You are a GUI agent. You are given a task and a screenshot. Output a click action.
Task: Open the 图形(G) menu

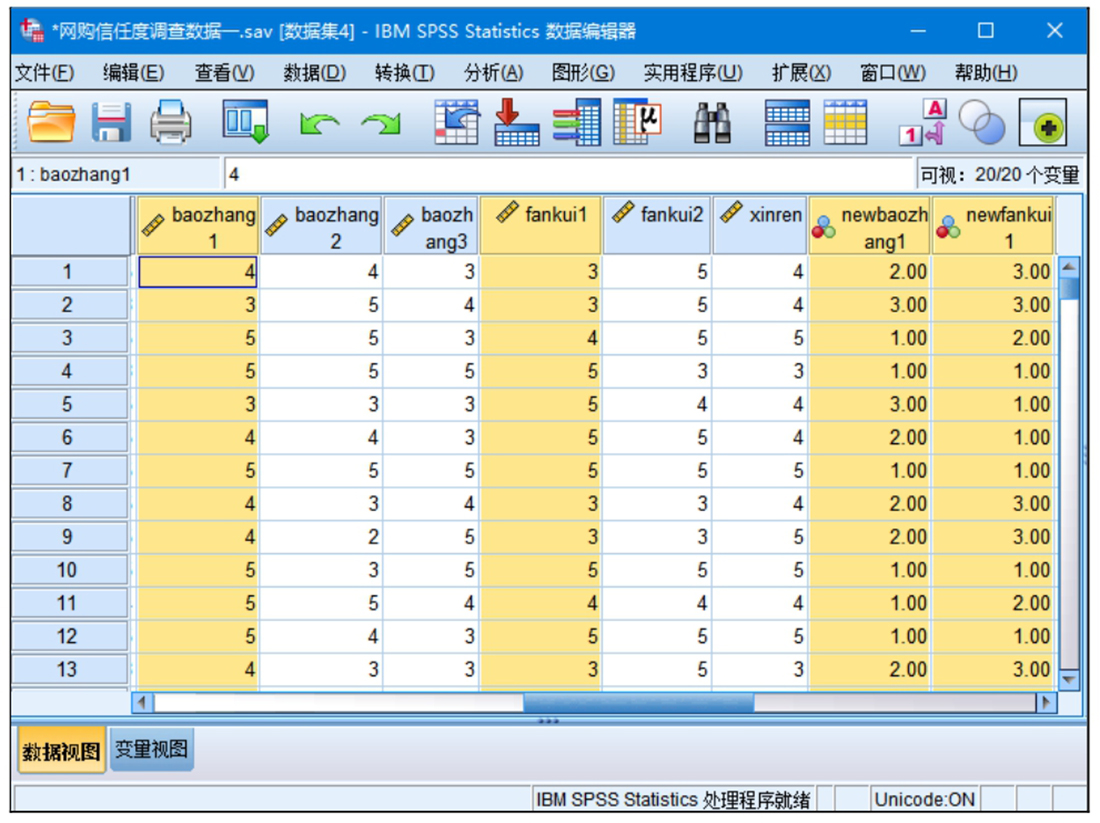583,73
